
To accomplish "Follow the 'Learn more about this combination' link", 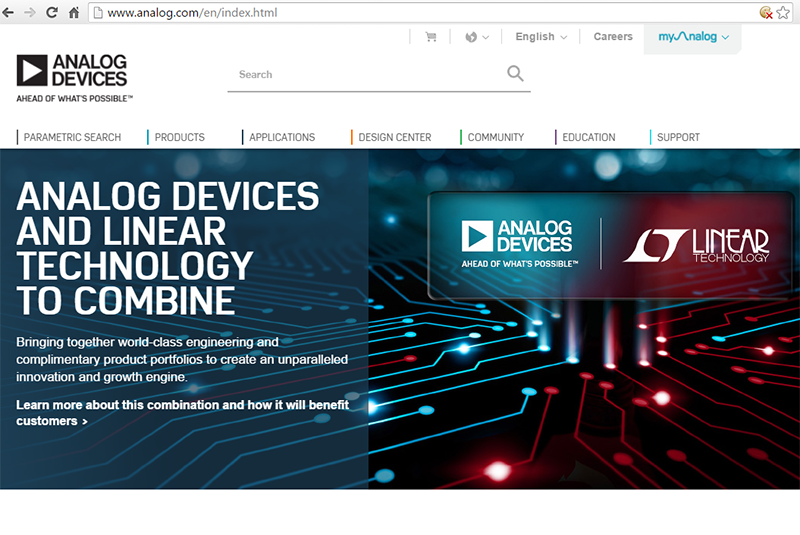I will (182, 413).
